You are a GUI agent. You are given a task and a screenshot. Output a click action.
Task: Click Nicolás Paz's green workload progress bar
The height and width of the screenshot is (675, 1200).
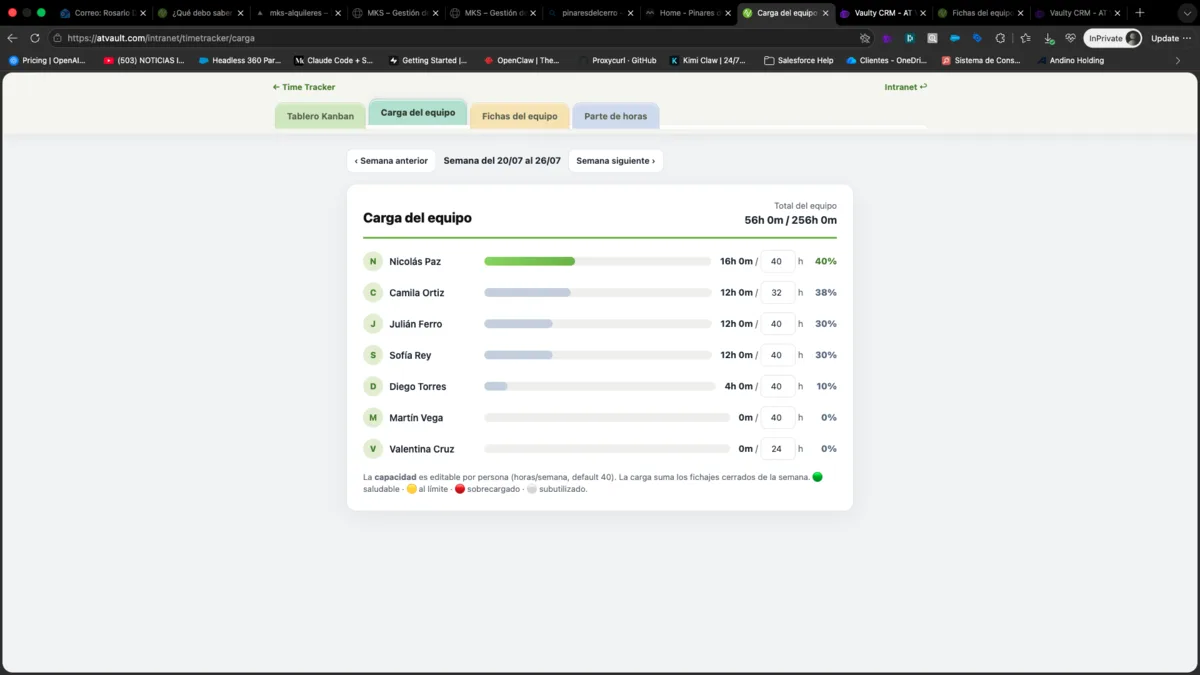(x=530, y=261)
